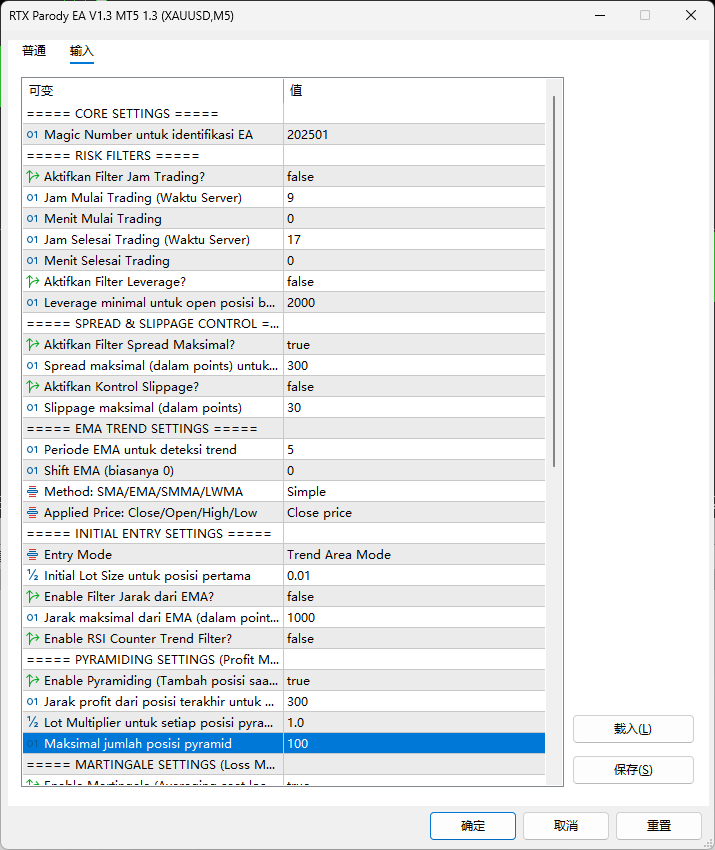Viewport: 715px width, 850px height.
Task: Click the enum icon beside Method: SMA/EMA/SMMA/LWMA
Action: coord(32,492)
